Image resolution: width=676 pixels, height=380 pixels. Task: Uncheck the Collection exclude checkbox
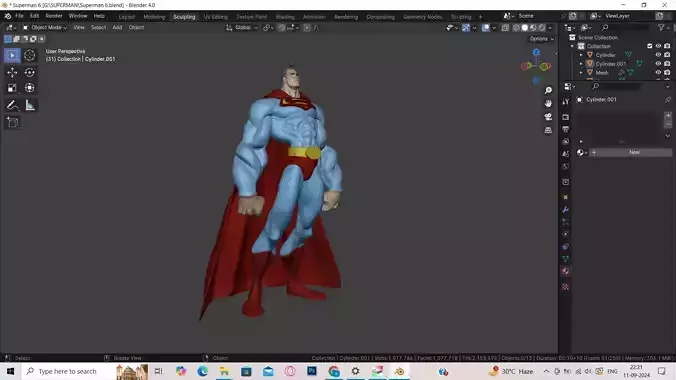click(x=649, y=46)
